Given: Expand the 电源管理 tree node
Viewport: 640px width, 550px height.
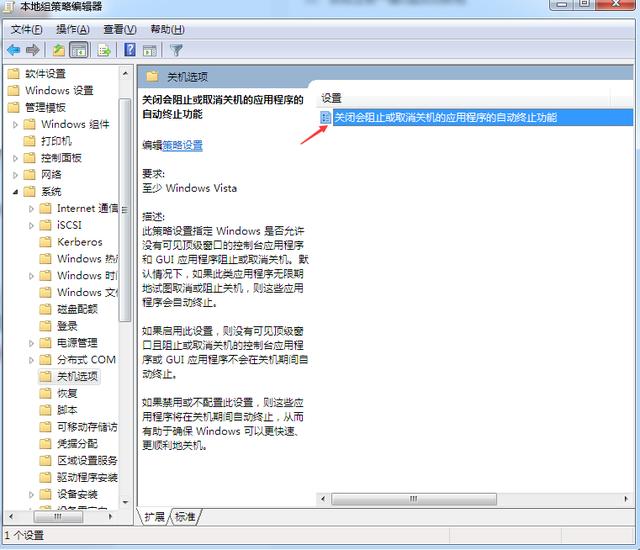Looking at the screenshot, I should (x=32, y=343).
